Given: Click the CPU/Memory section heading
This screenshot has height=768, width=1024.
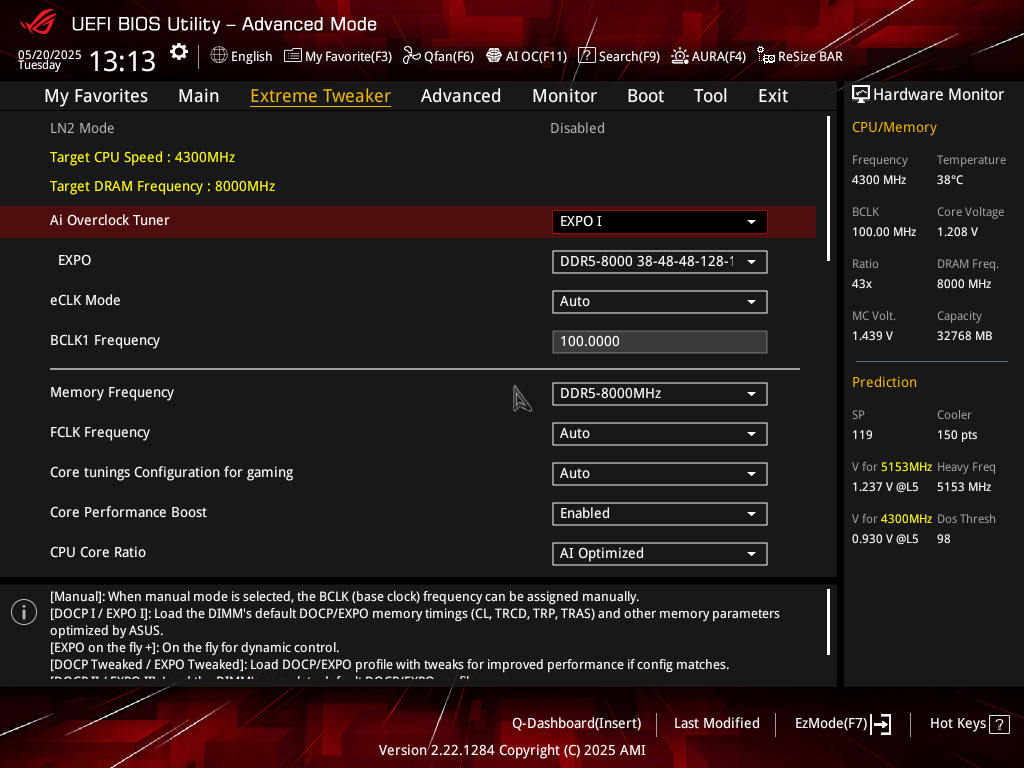Looking at the screenshot, I should (x=894, y=127).
